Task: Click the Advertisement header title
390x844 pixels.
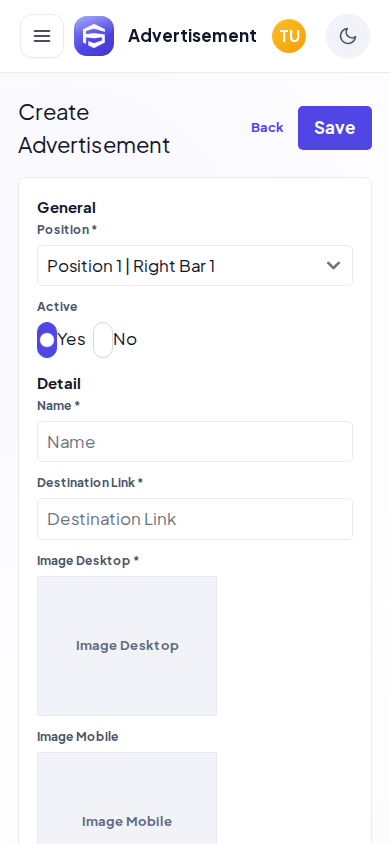Action: click(192, 36)
